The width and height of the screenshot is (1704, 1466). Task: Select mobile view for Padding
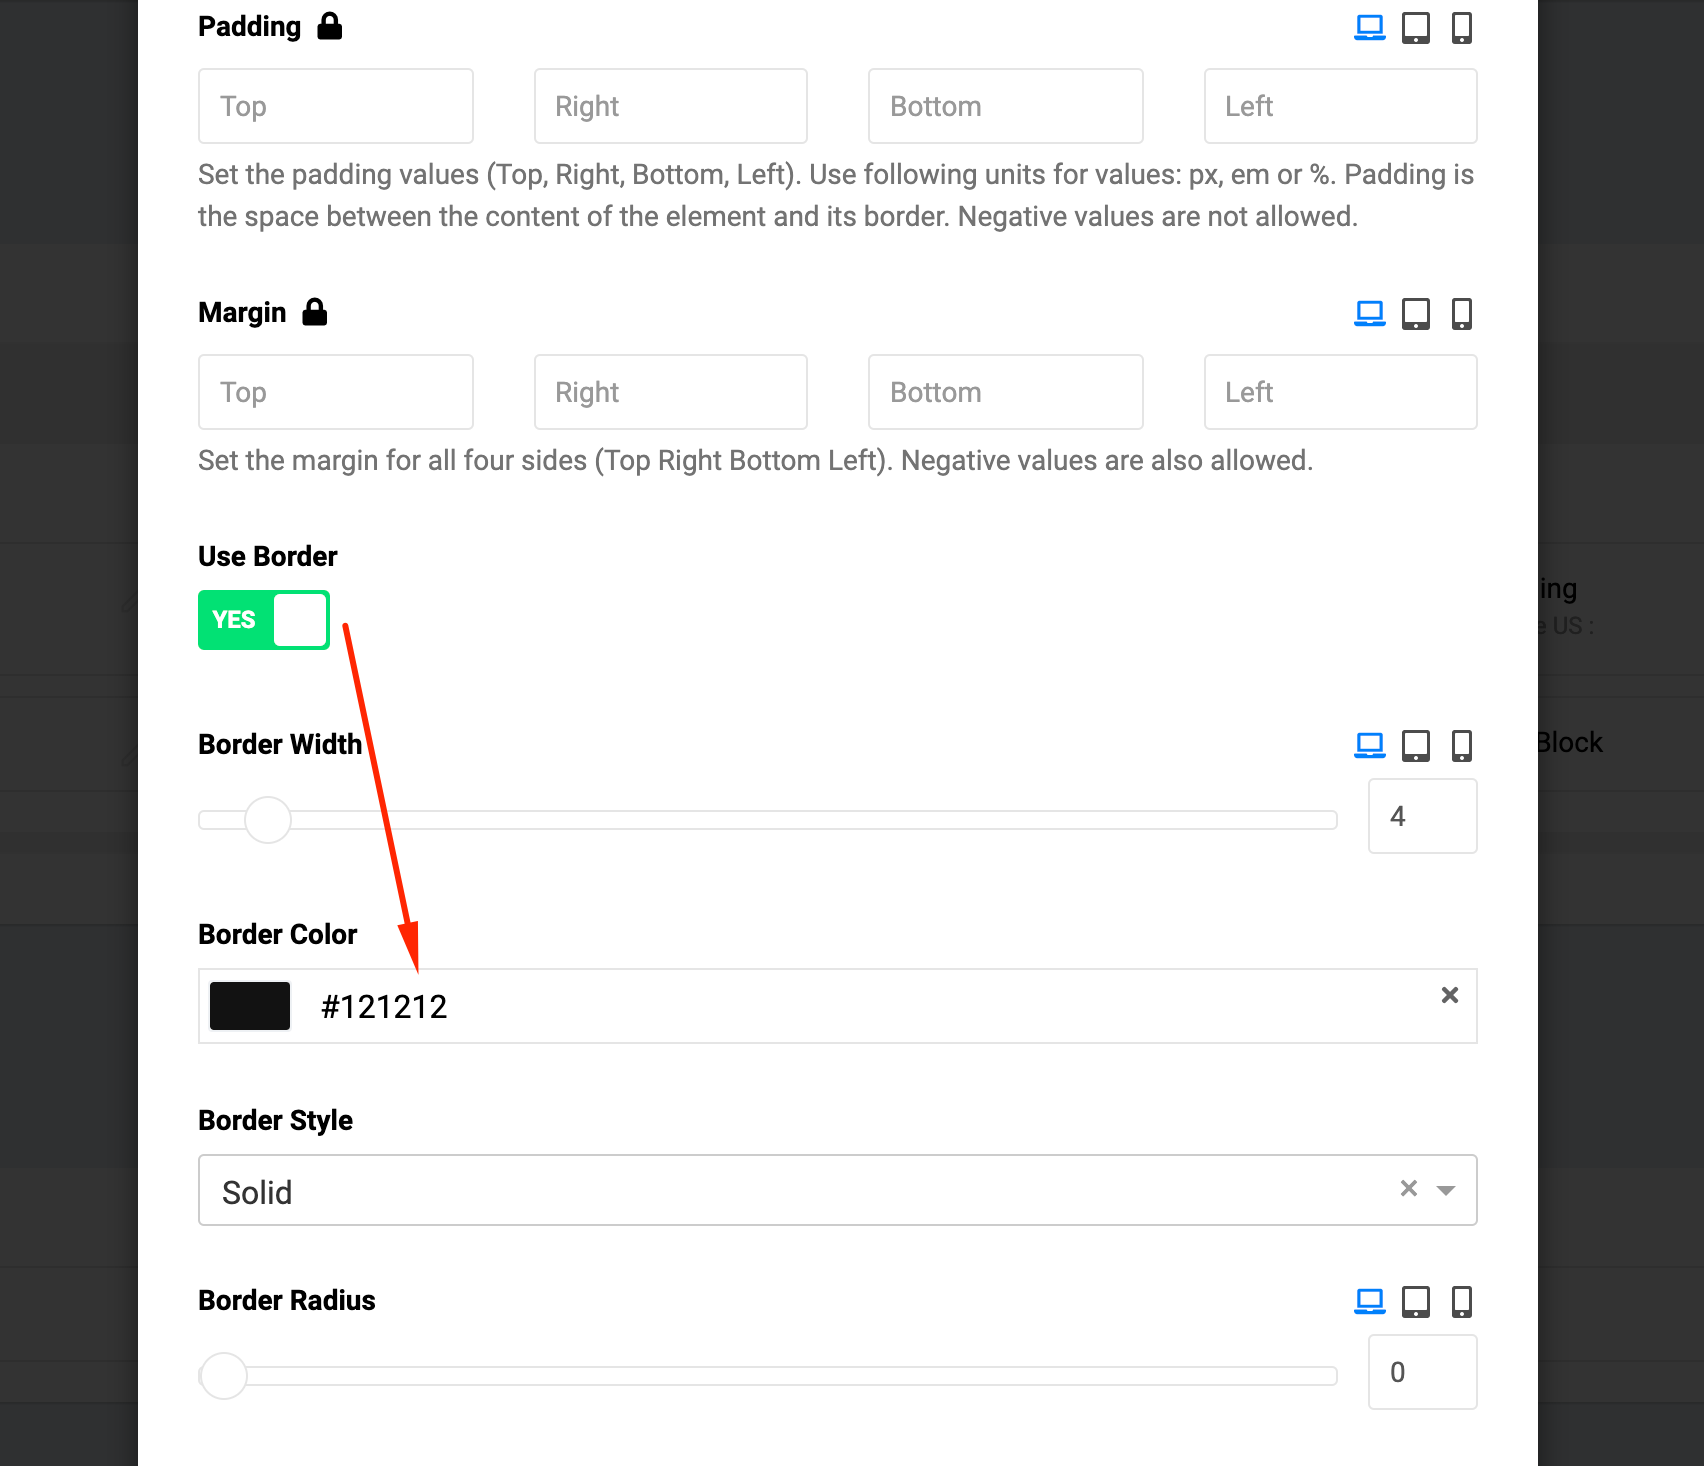pyautogui.click(x=1461, y=28)
